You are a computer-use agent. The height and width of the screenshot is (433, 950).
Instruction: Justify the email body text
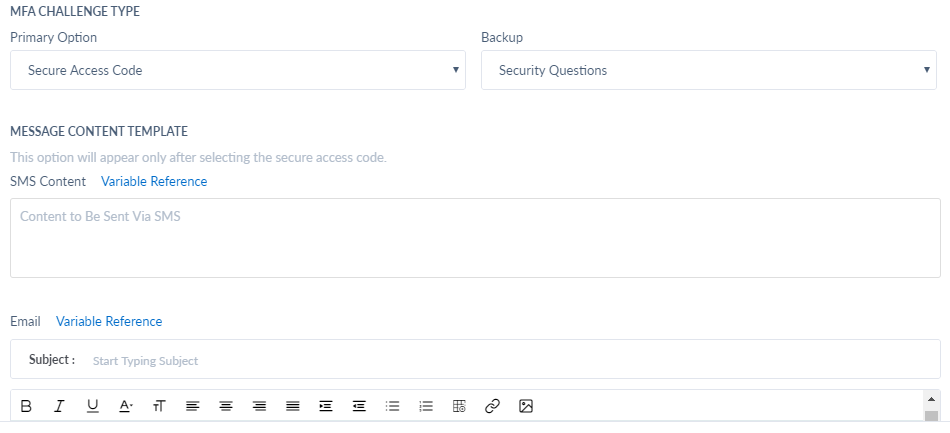pos(293,406)
